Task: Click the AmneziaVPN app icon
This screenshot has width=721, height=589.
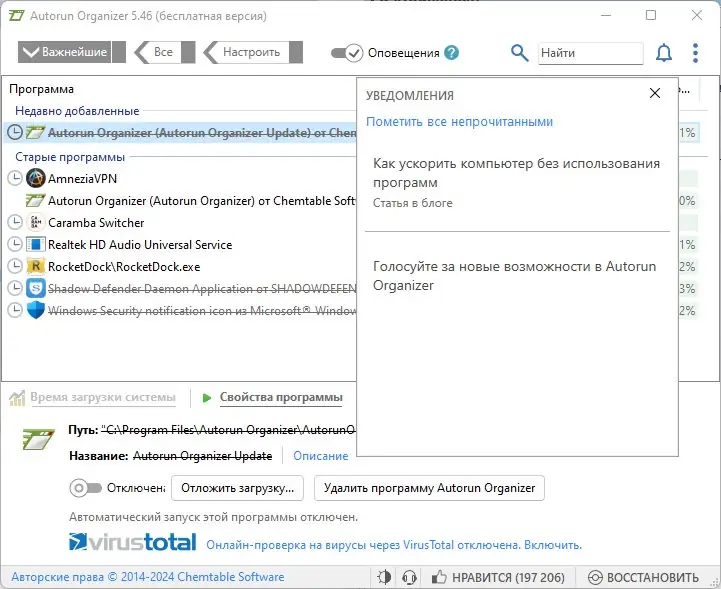Action: (x=35, y=178)
